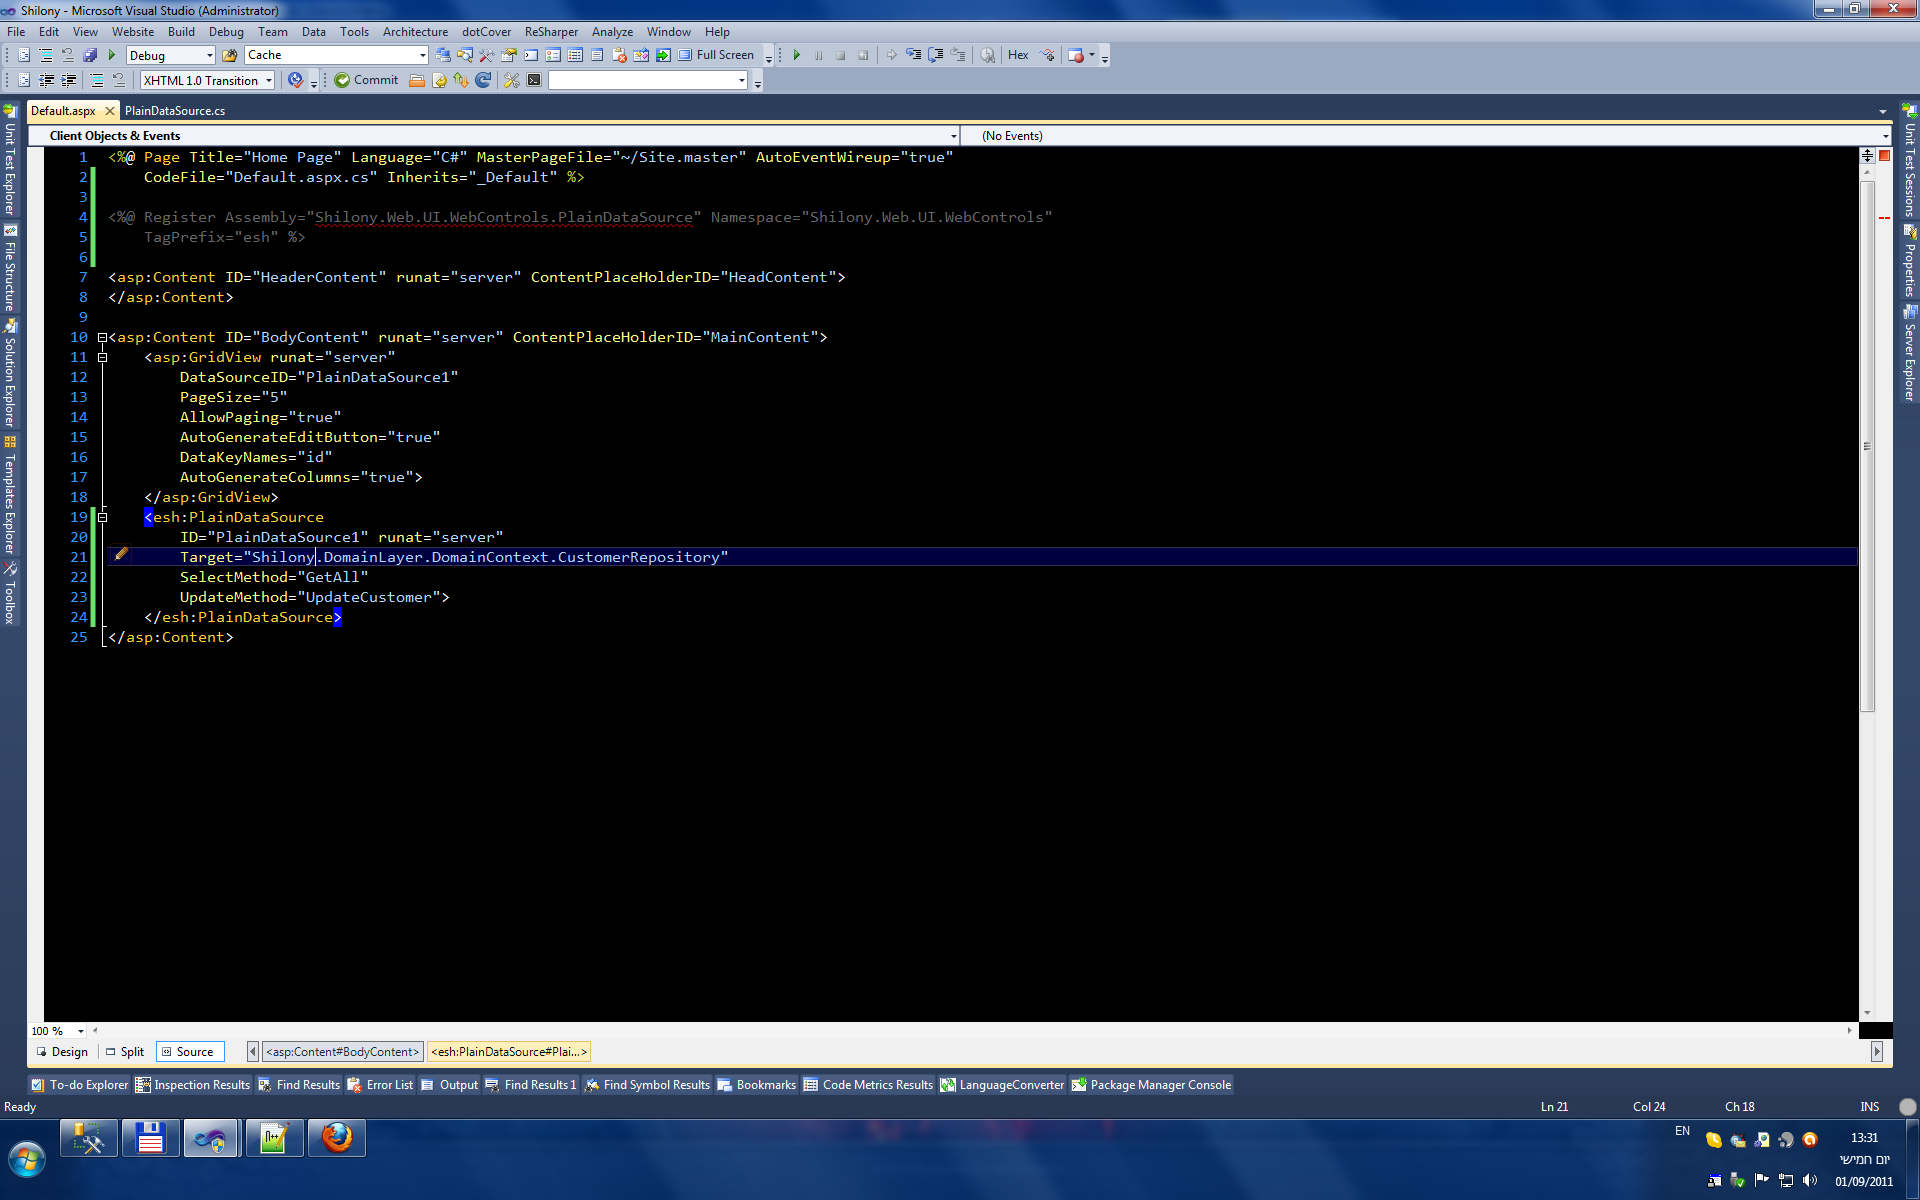The image size is (1920, 1200).
Task: Click the ReSharper pencil action icon on line 21
Action: pyautogui.click(x=121, y=554)
